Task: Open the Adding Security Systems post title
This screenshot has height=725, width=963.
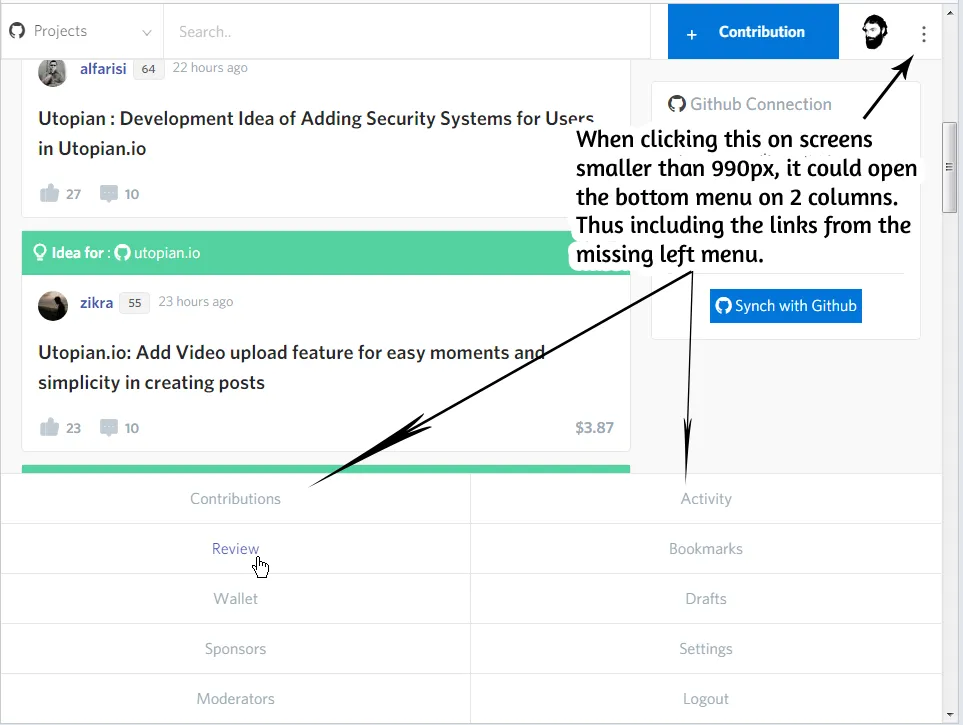Action: click(316, 133)
